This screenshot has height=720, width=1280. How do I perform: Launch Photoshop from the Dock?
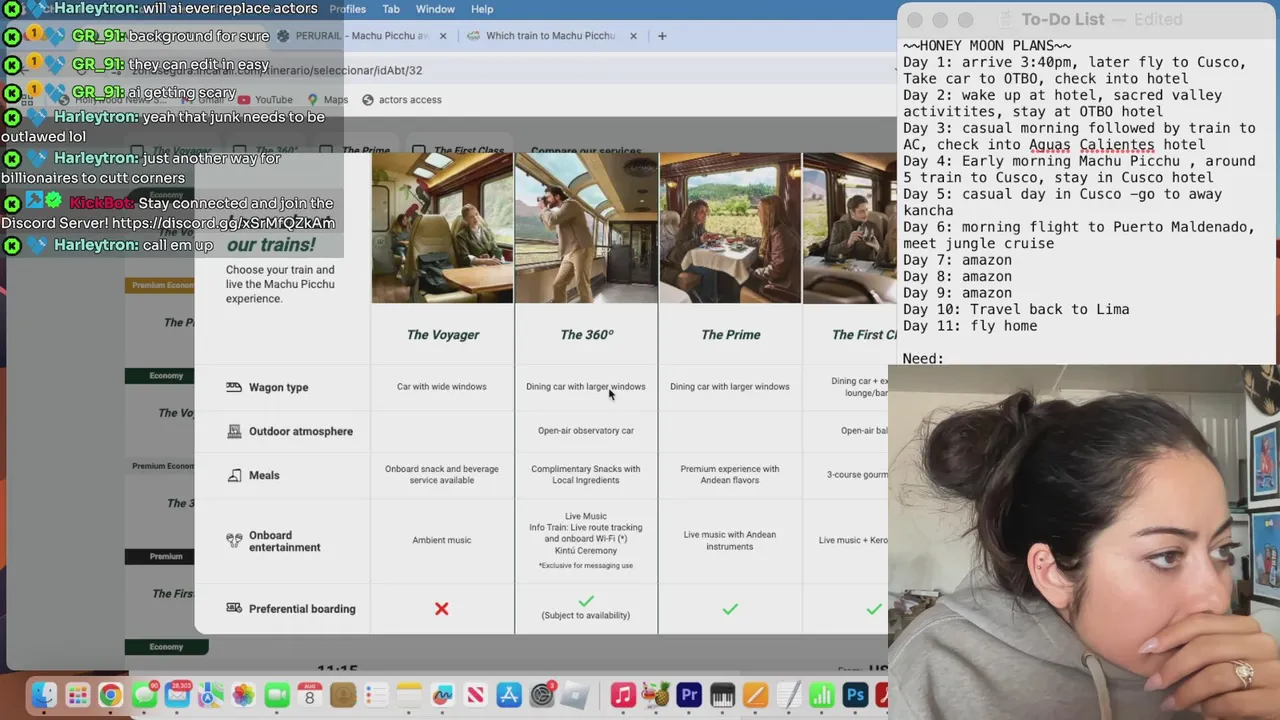click(855, 695)
